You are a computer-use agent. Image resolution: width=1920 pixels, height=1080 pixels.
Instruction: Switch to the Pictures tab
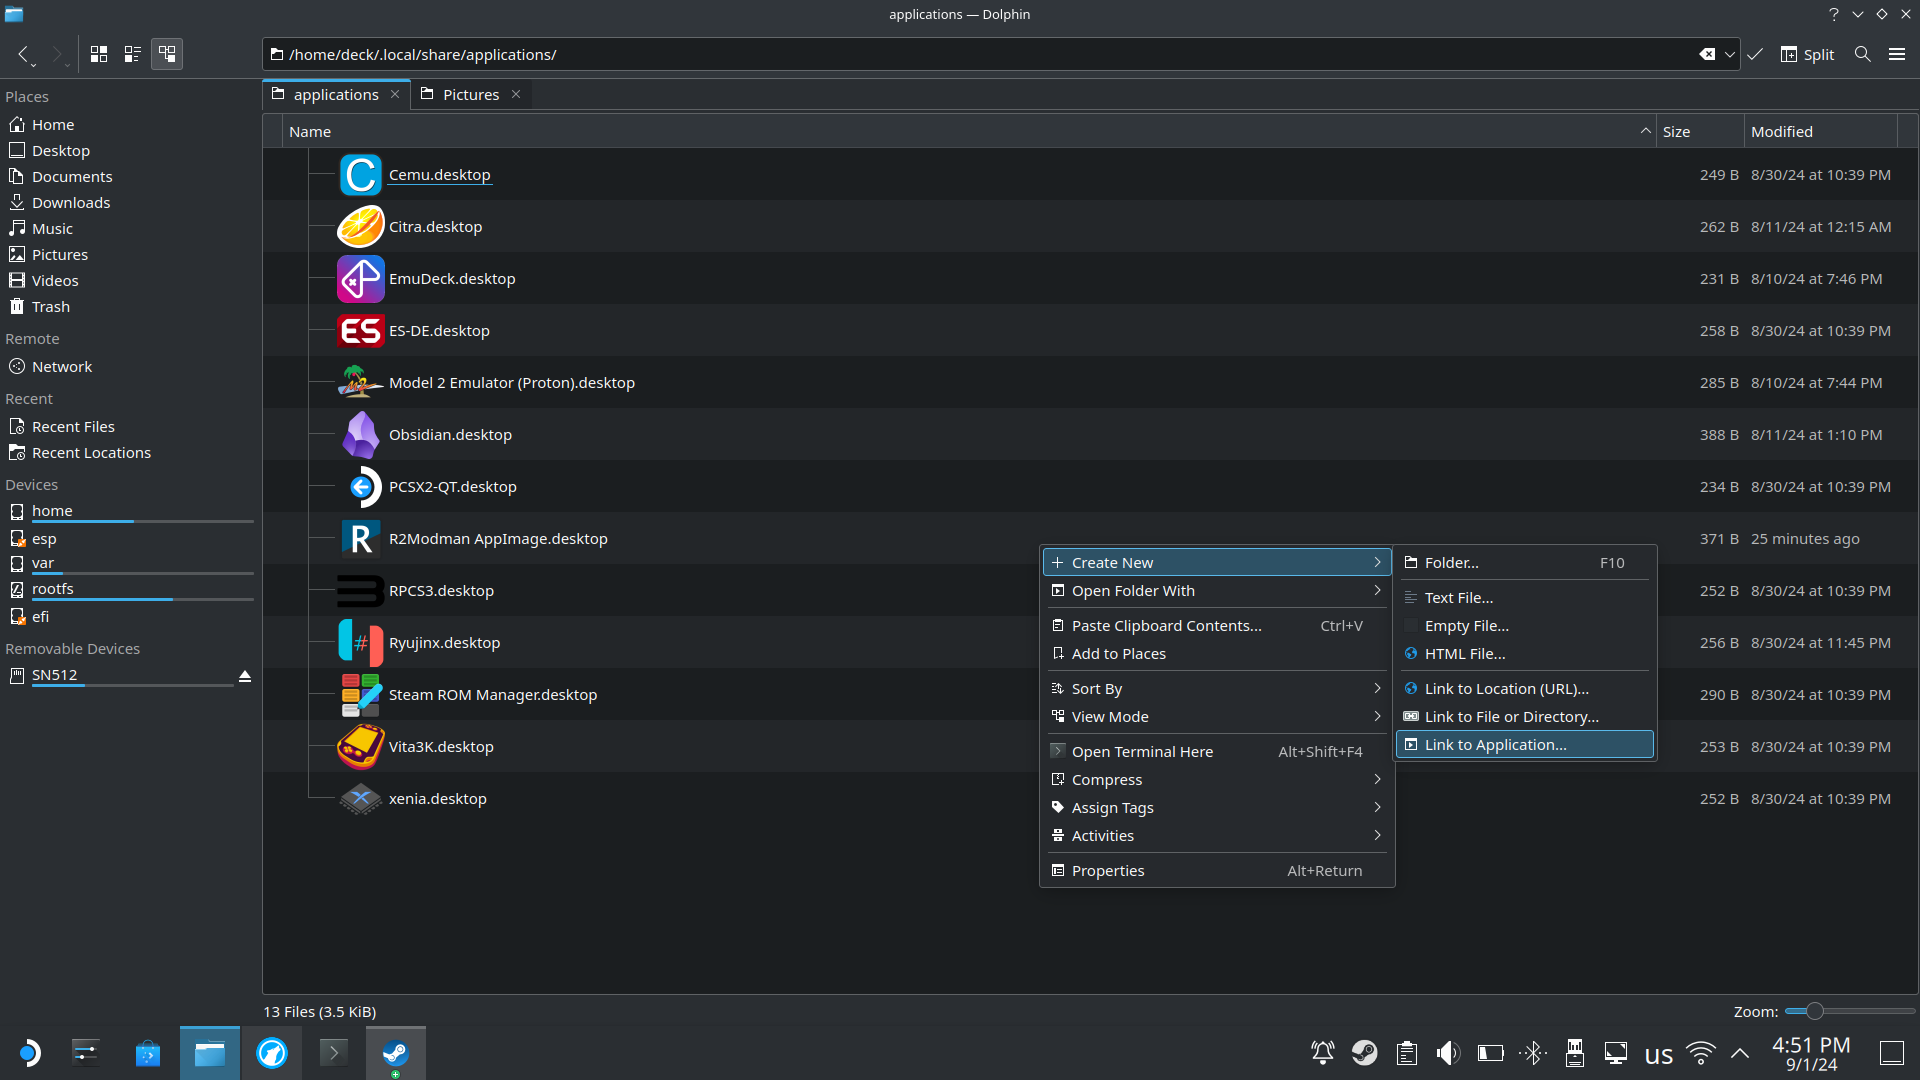coord(471,94)
